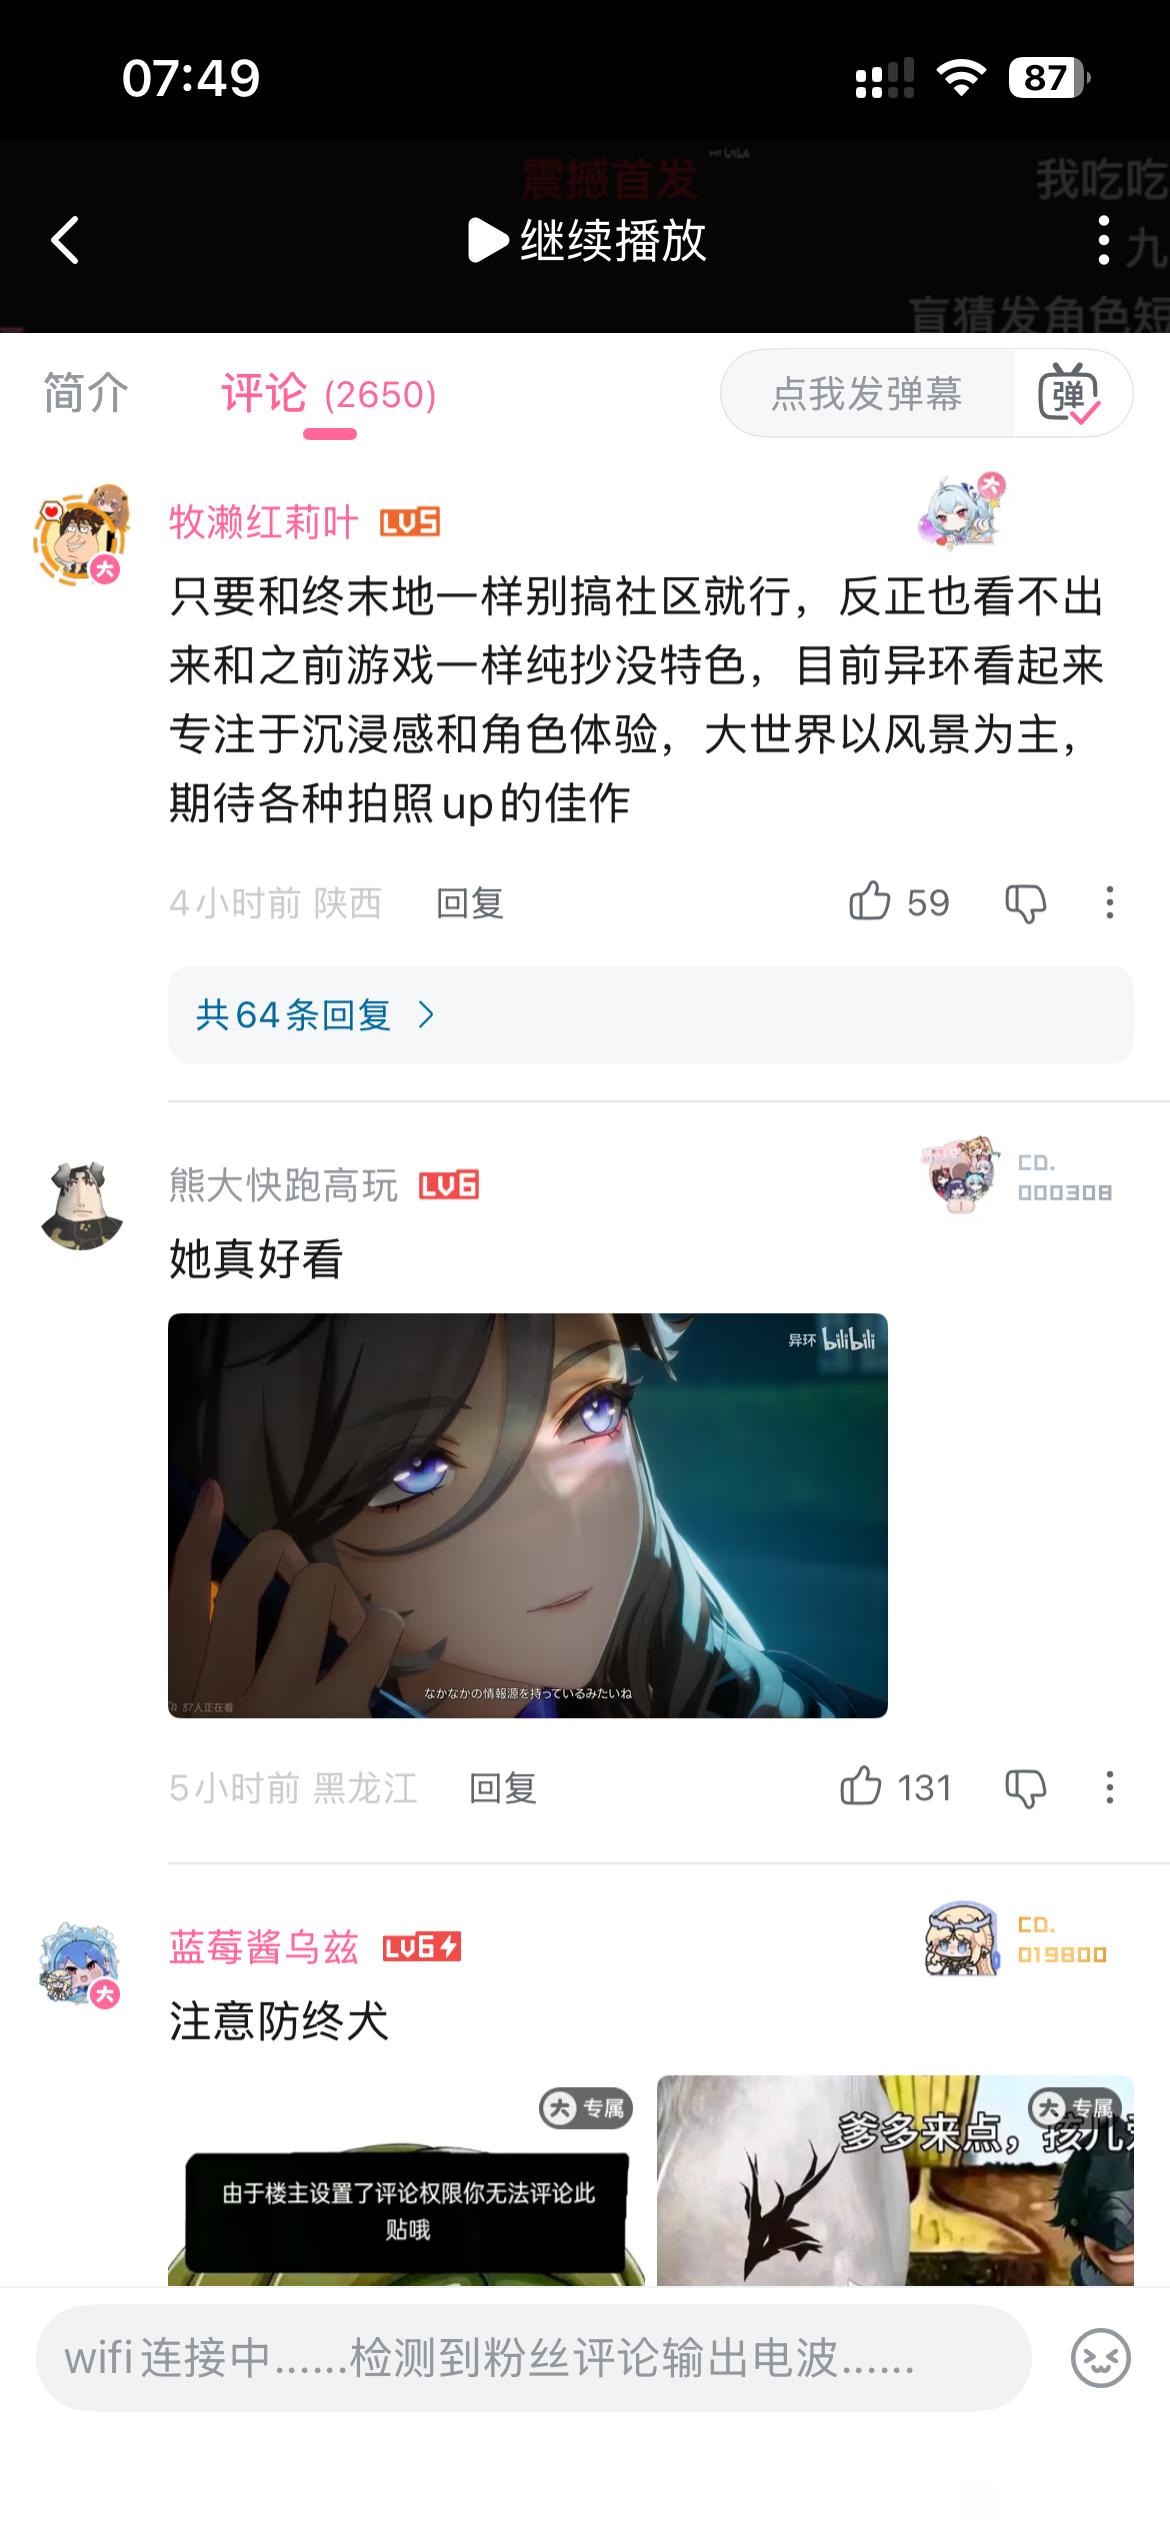Switch to the 简介 tab
Viewport: 1170px width, 2532px height.
click(86, 393)
